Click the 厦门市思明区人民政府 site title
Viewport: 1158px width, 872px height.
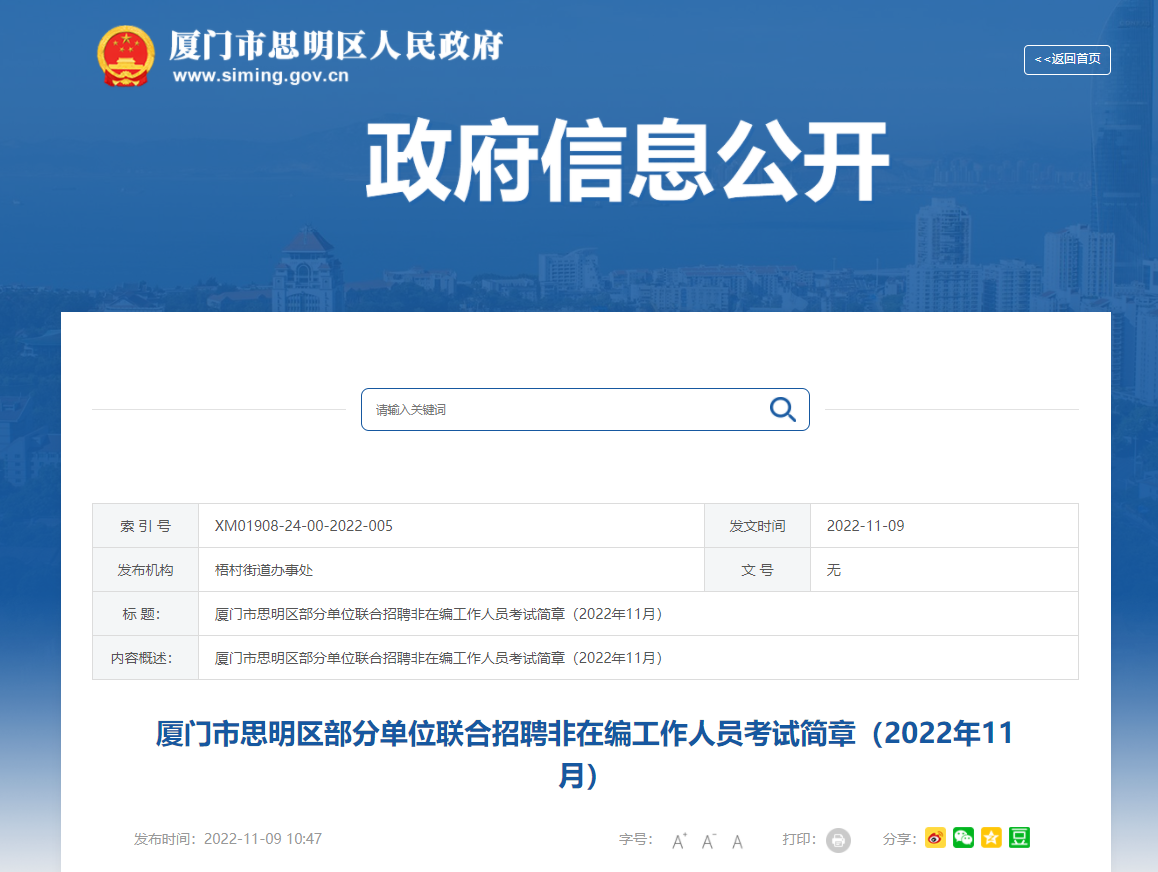[336, 45]
